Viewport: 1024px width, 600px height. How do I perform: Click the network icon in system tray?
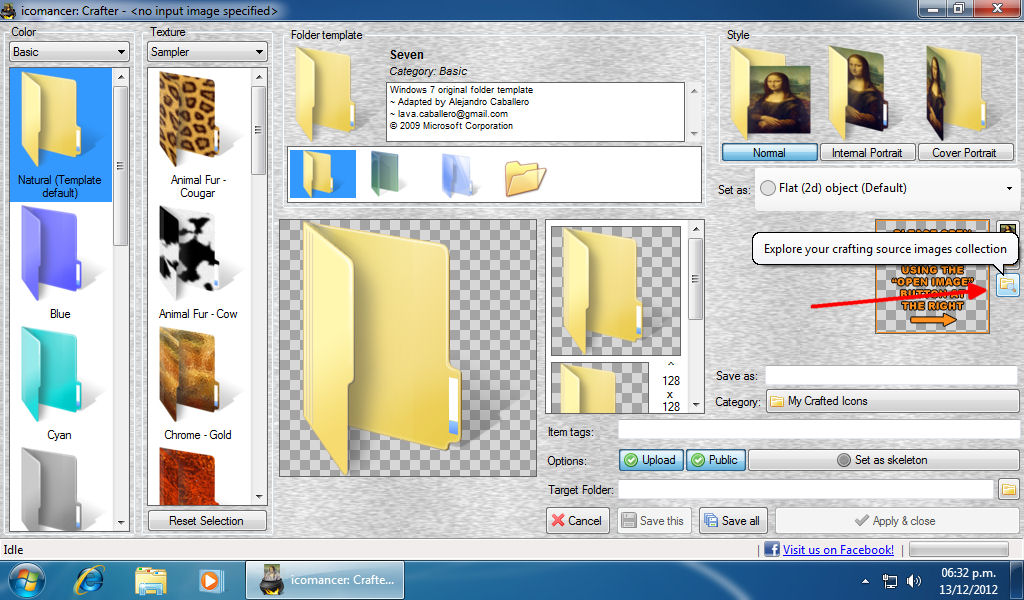(x=889, y=580)
